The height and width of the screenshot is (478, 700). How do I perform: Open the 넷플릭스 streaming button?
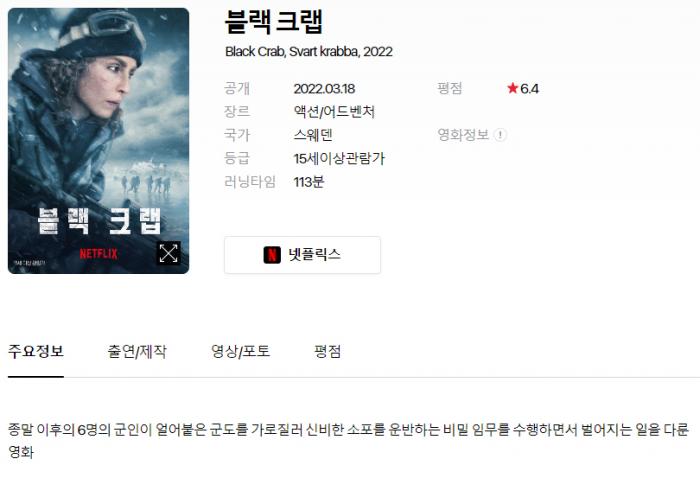click(x=302, y=255)
